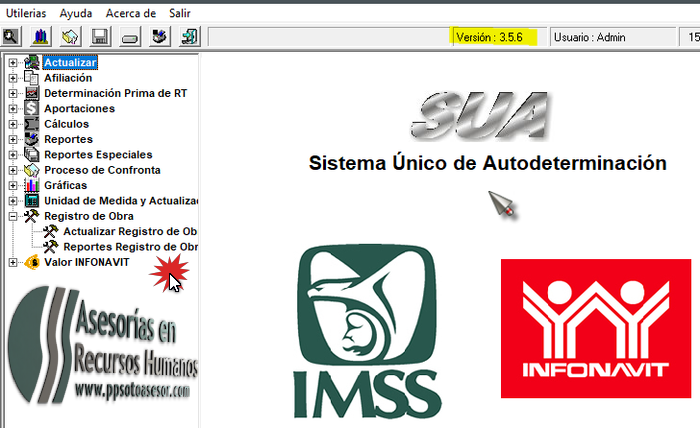The width and height of the screenshot is (700, 428).
Task: Select Determinación Prima de RT label
Action: point(116,93)
